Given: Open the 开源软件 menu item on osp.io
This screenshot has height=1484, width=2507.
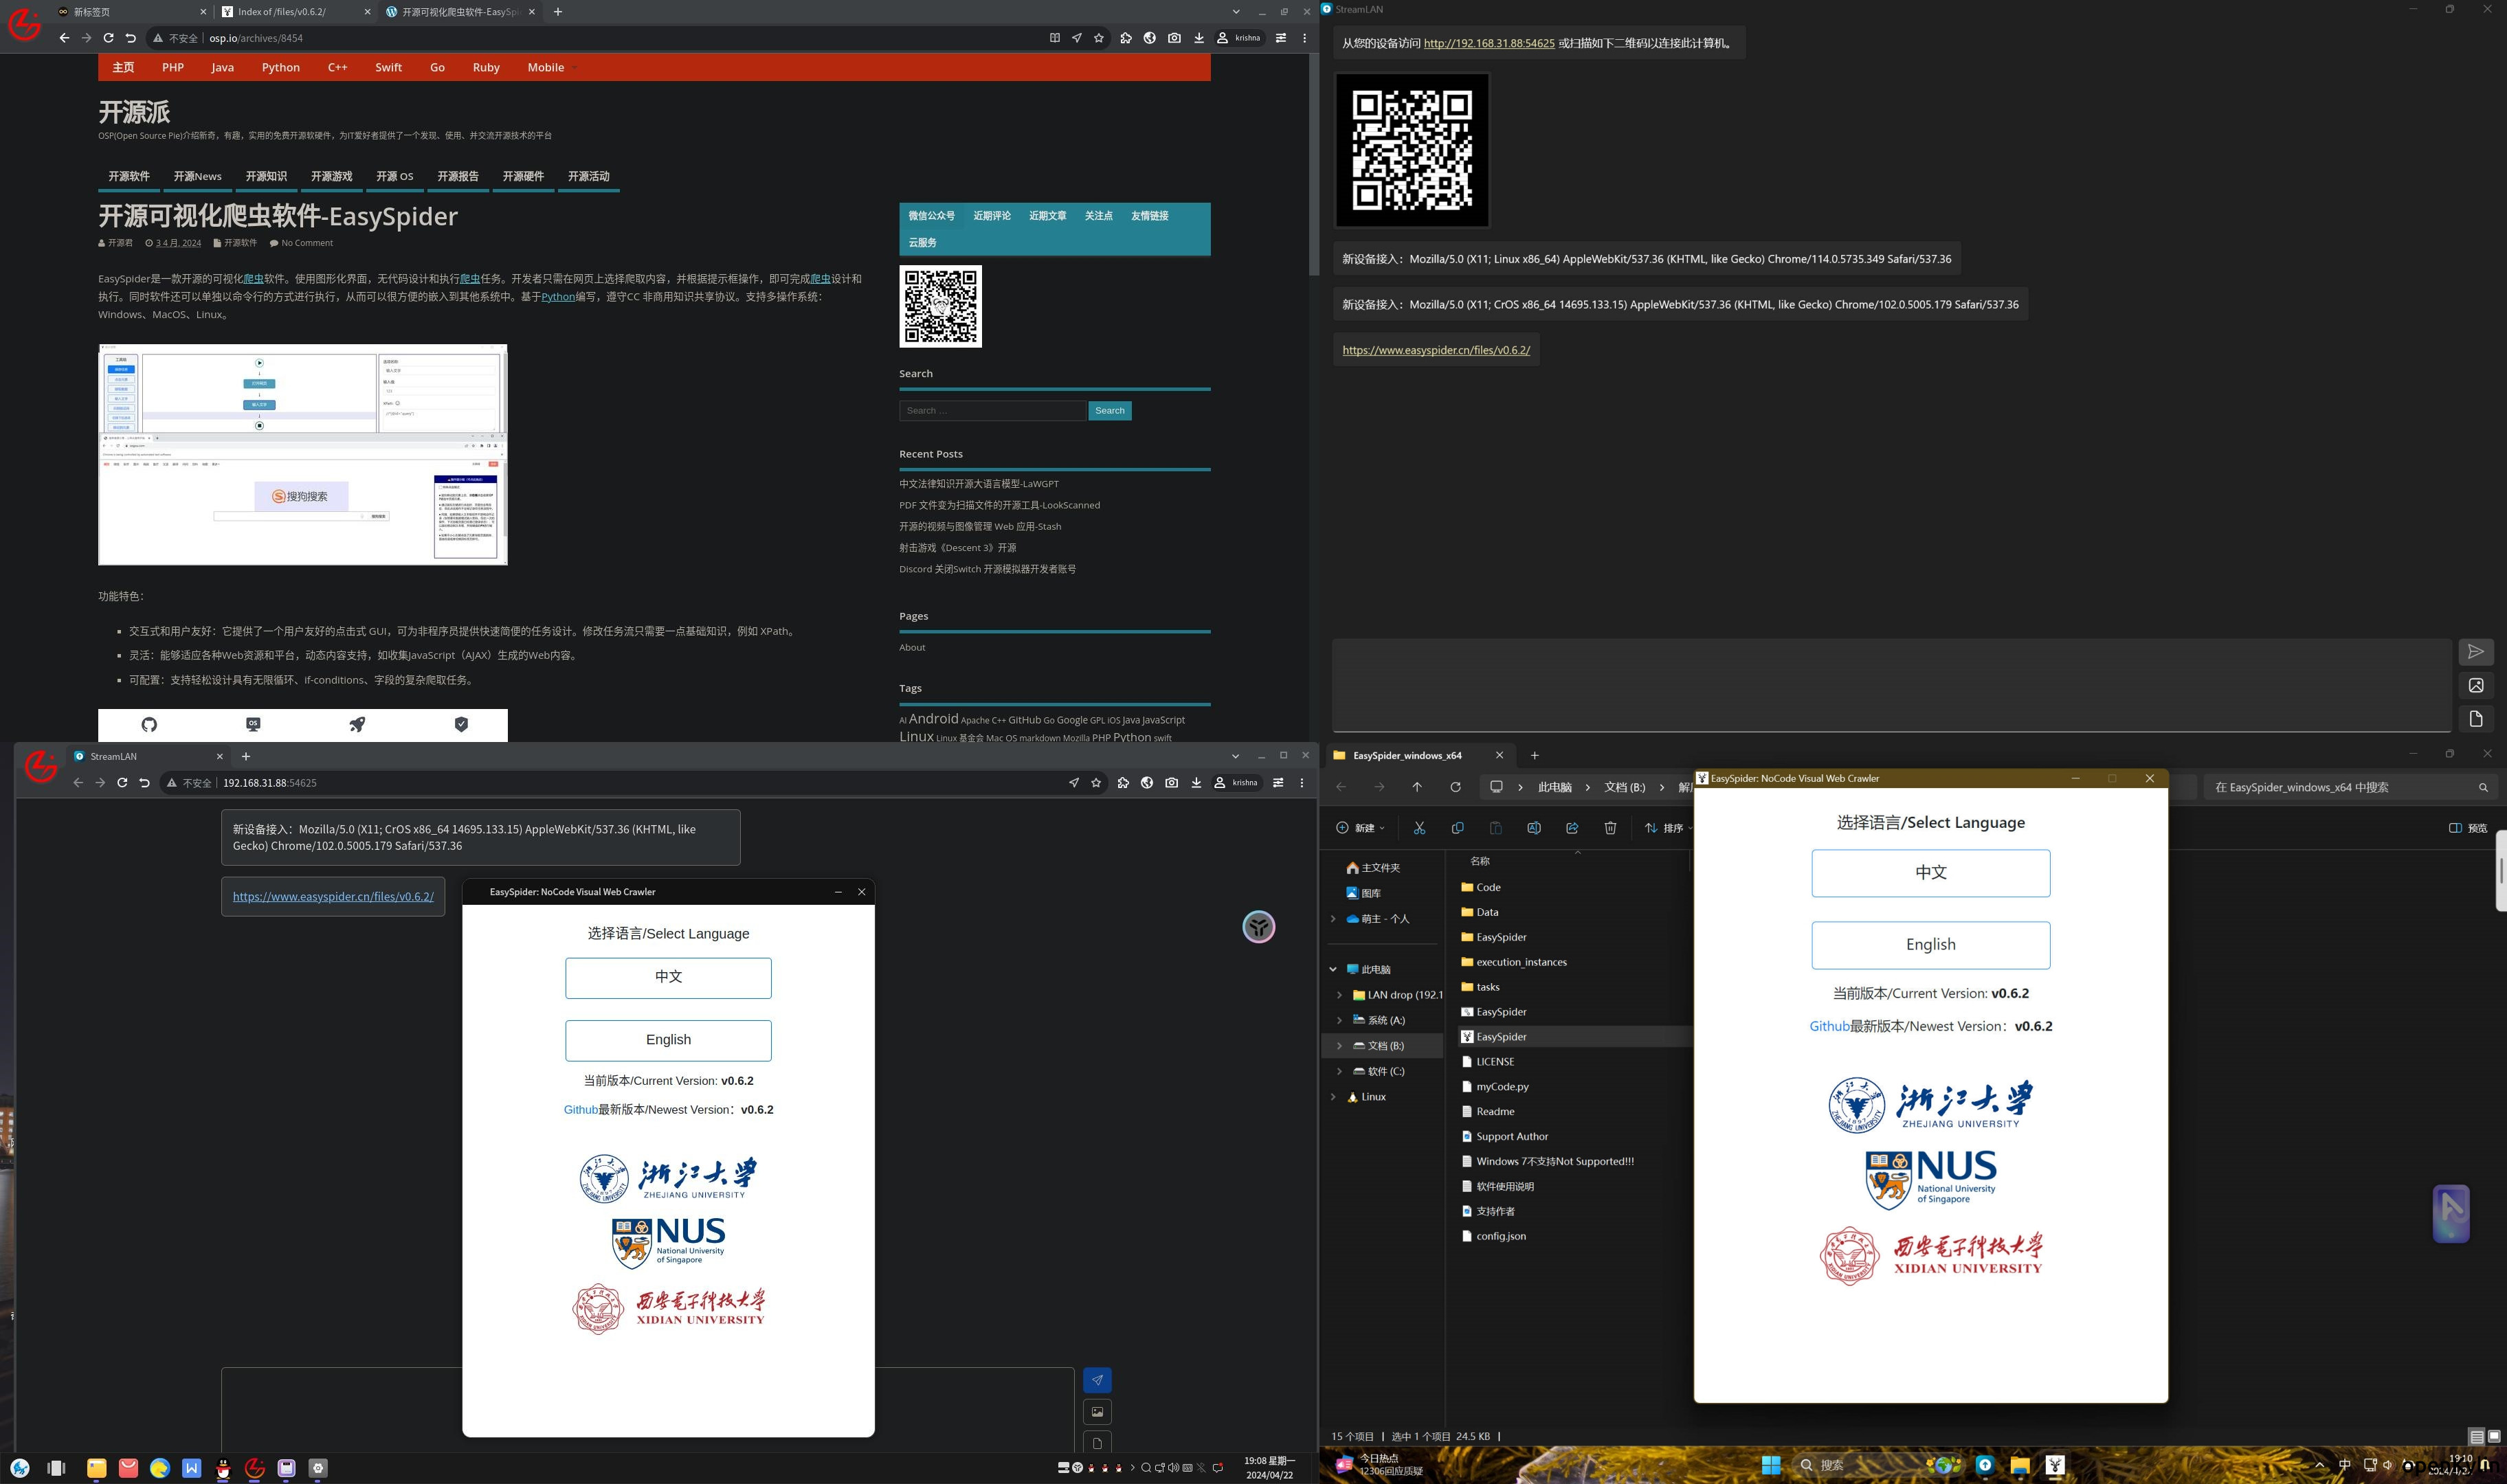Looking at the screenshot, I should [129, 176].
